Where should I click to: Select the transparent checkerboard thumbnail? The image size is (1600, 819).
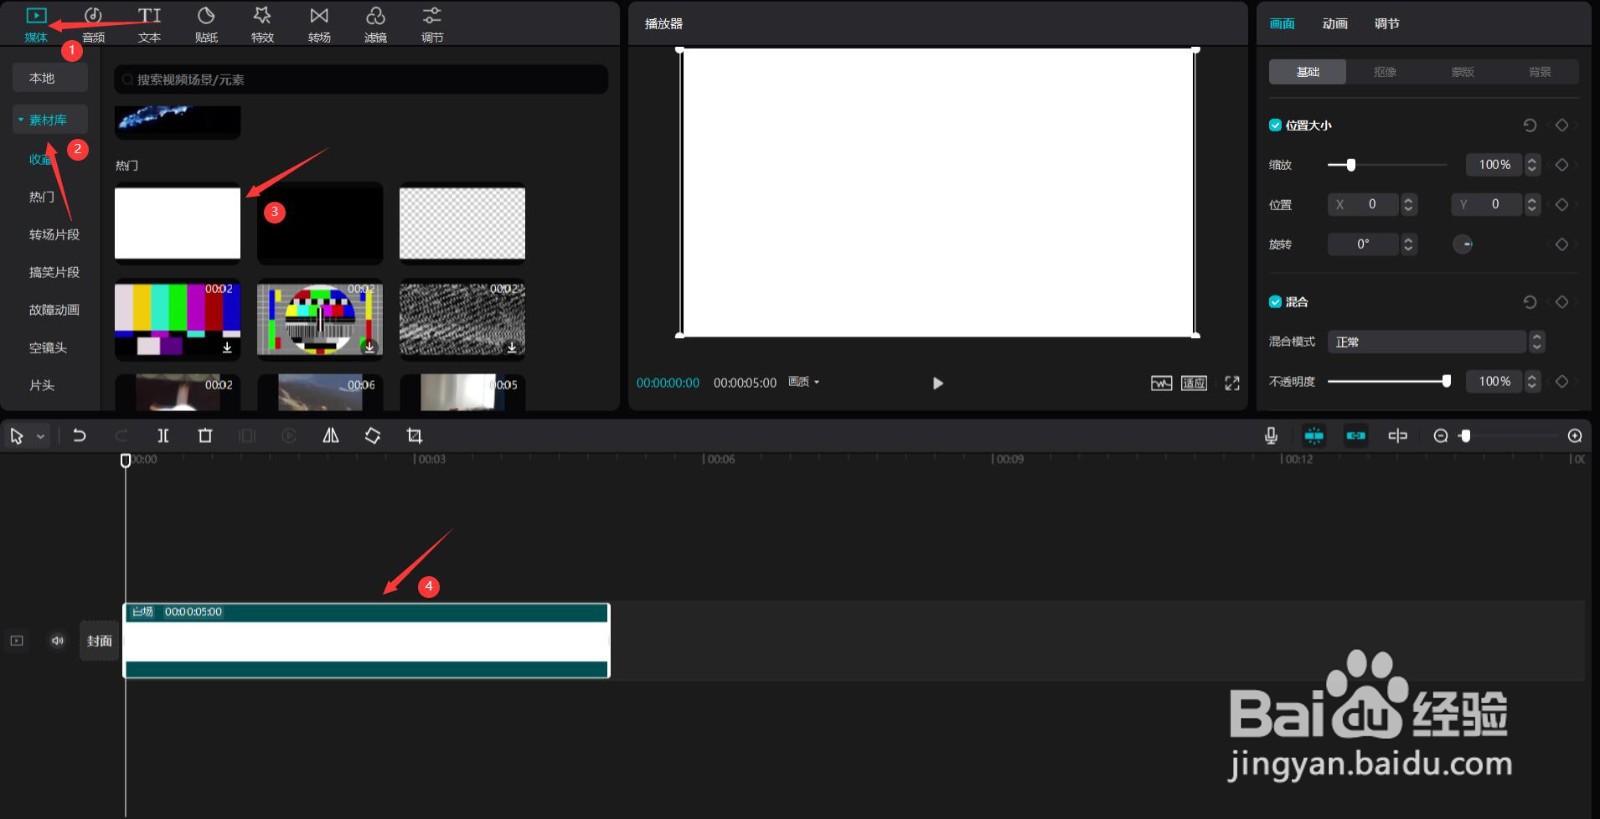(x=462, y=223)
